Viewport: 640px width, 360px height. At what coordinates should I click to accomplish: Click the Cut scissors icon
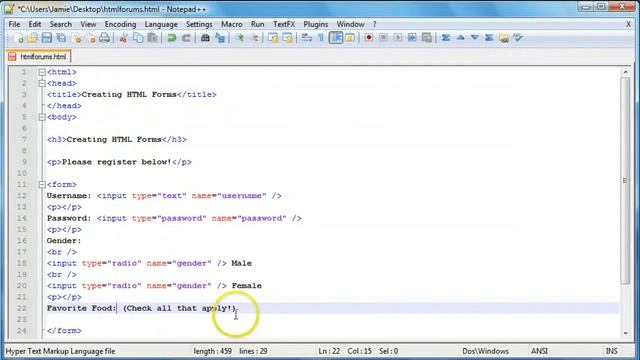pyautogui.click(x=123, y=38)
